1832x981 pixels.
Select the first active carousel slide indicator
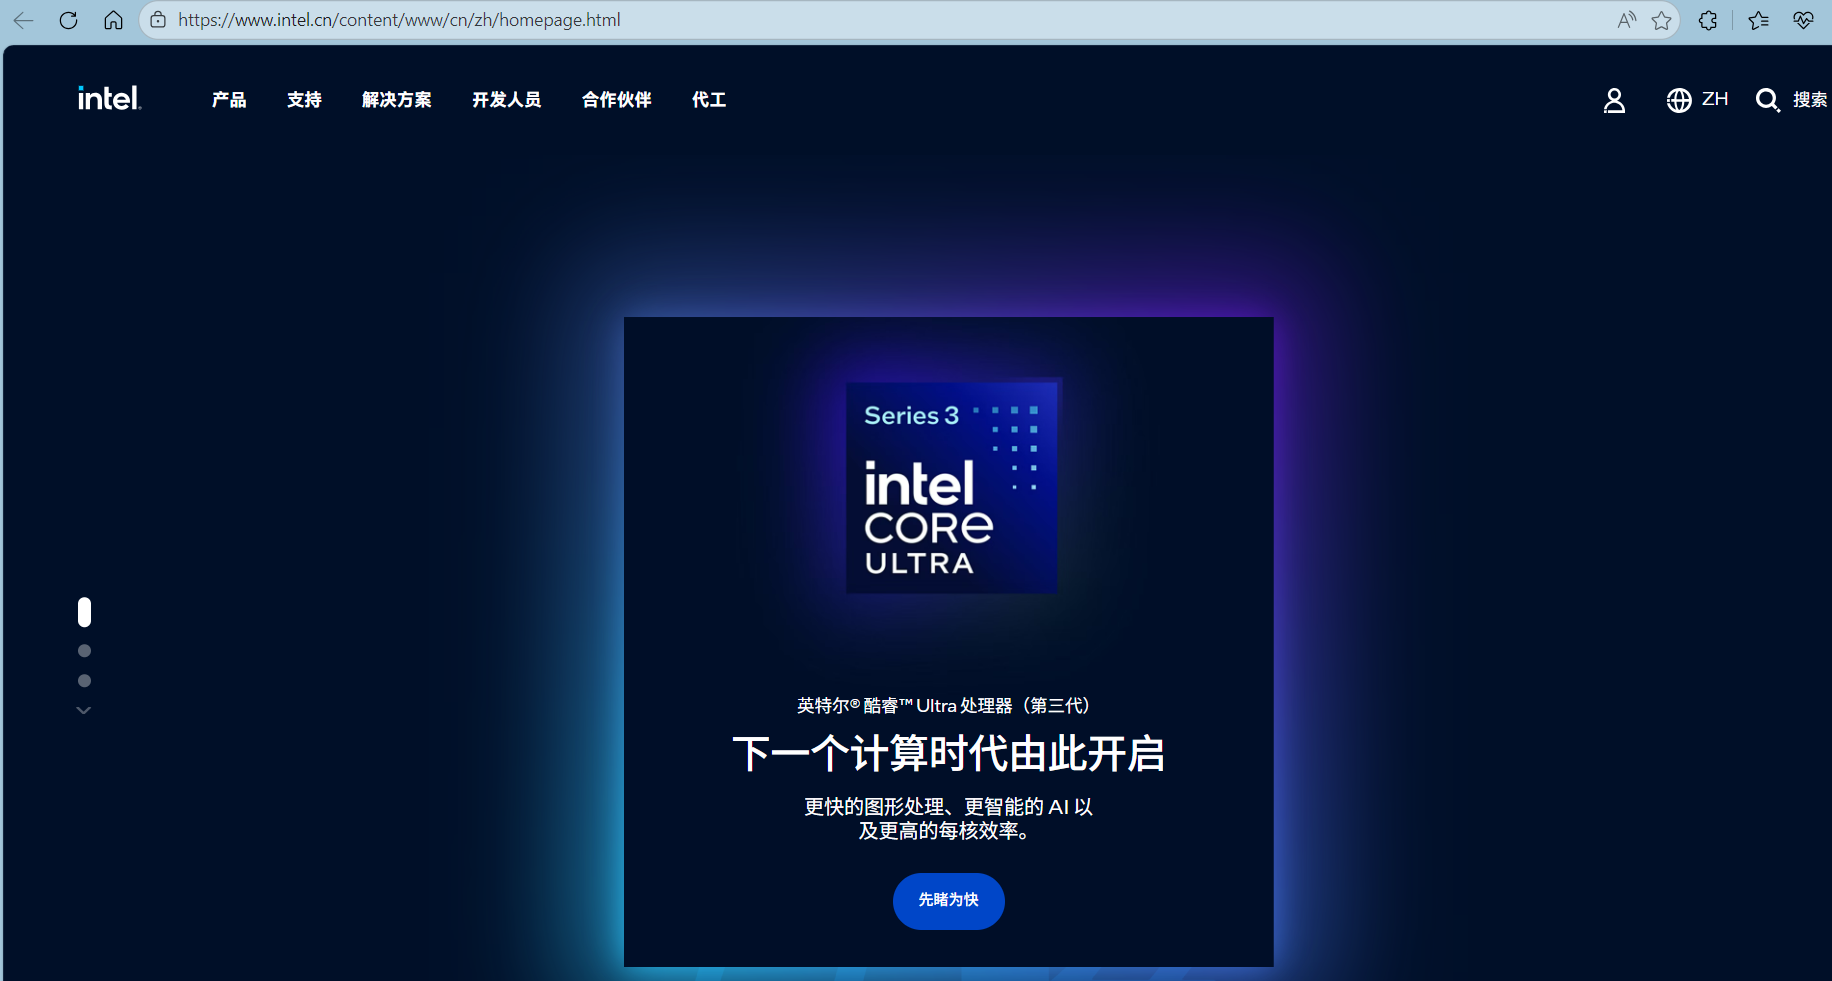pyautogui.click(x=84, y=612)
